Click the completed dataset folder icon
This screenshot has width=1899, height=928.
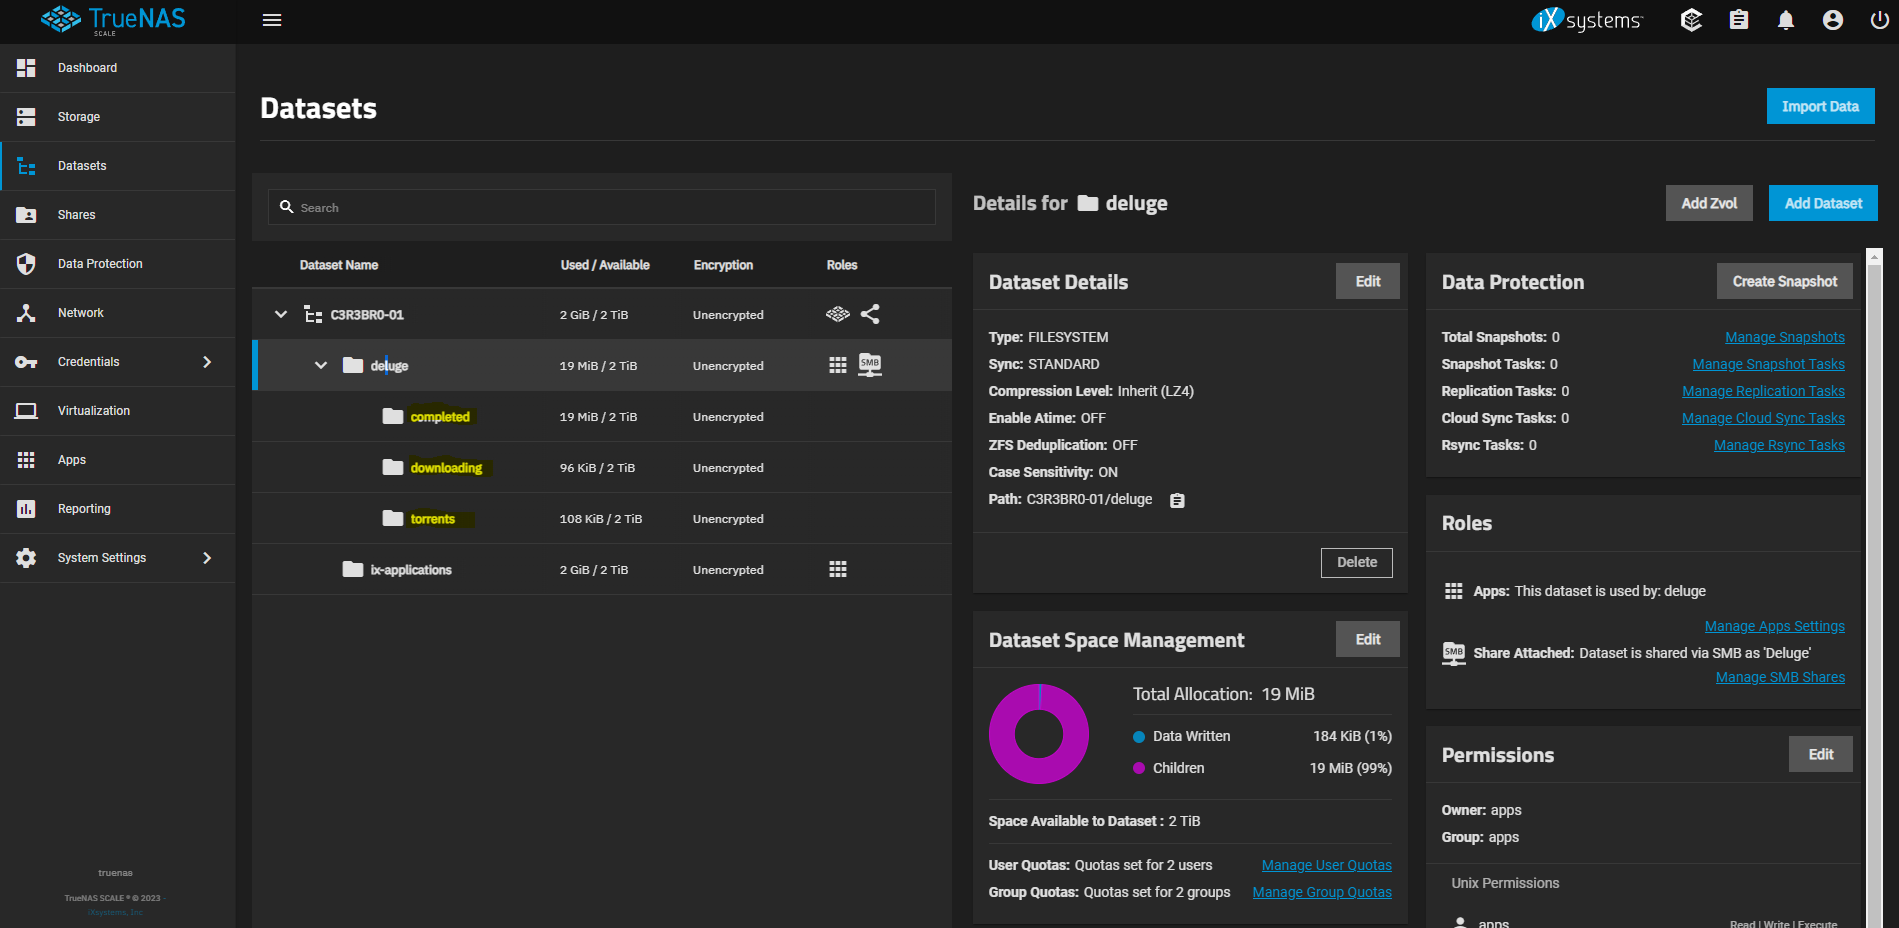(x=393, y=416)
